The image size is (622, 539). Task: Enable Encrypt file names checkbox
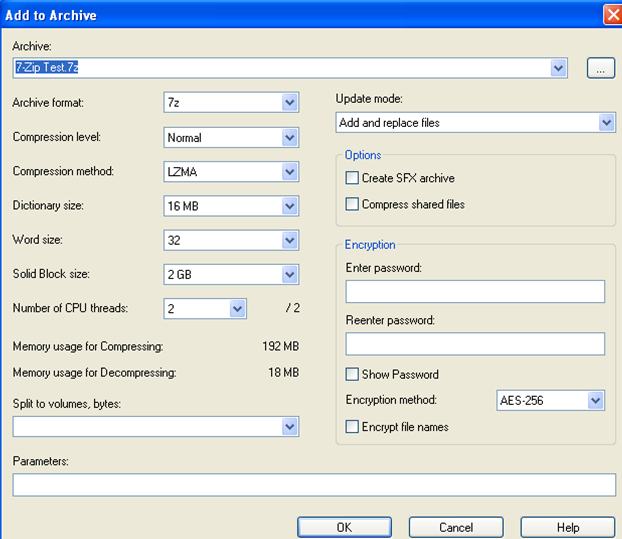point(352,427)
